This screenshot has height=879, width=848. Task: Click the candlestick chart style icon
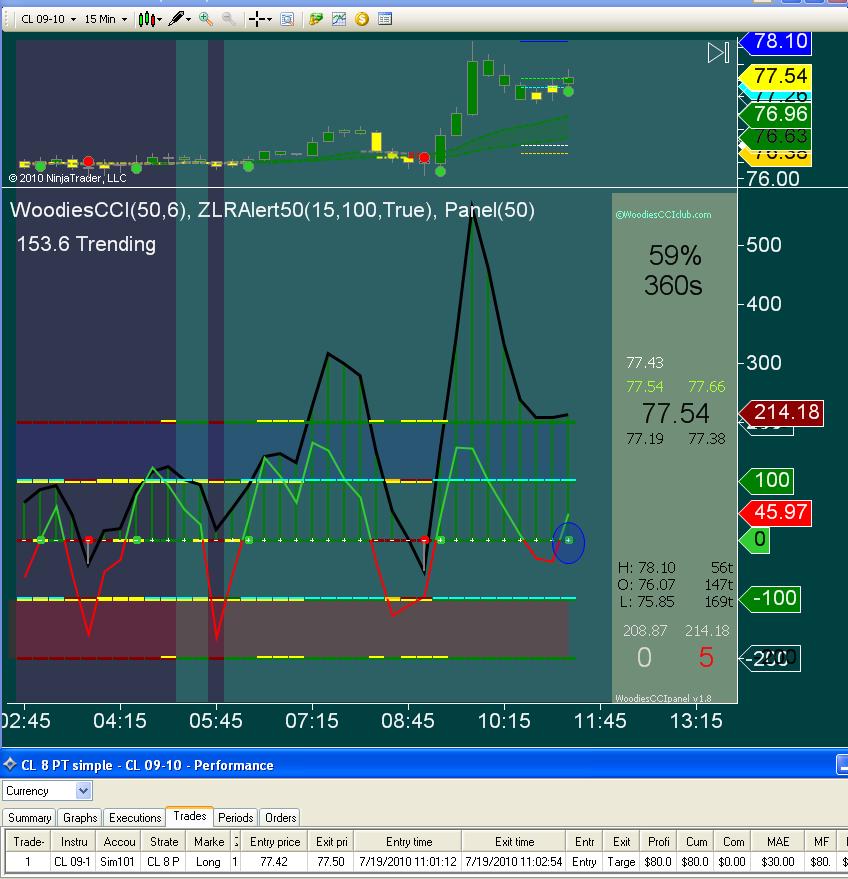pos(146,19)
